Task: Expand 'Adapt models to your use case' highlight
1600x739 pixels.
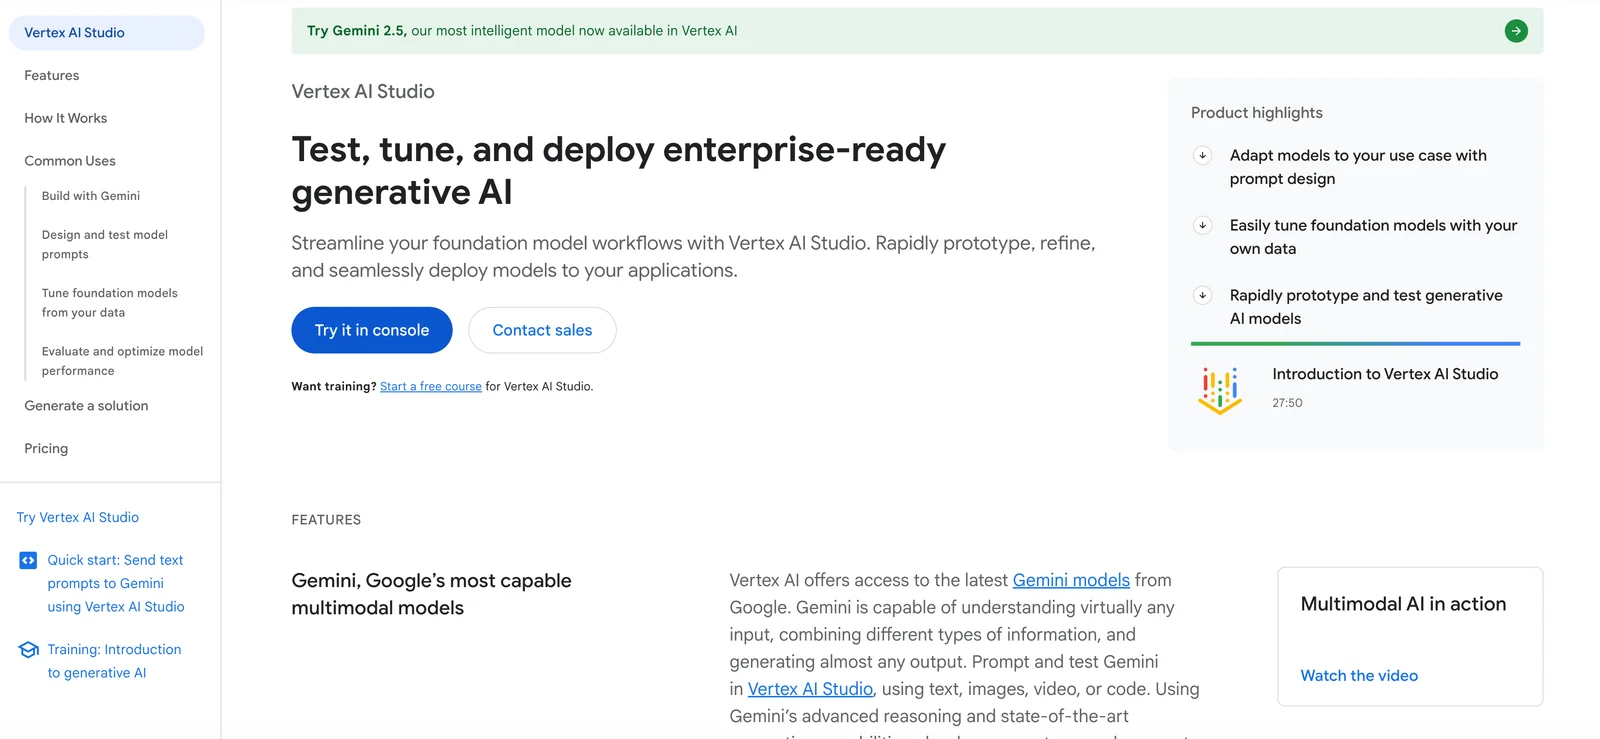Action: (1202, 155)
